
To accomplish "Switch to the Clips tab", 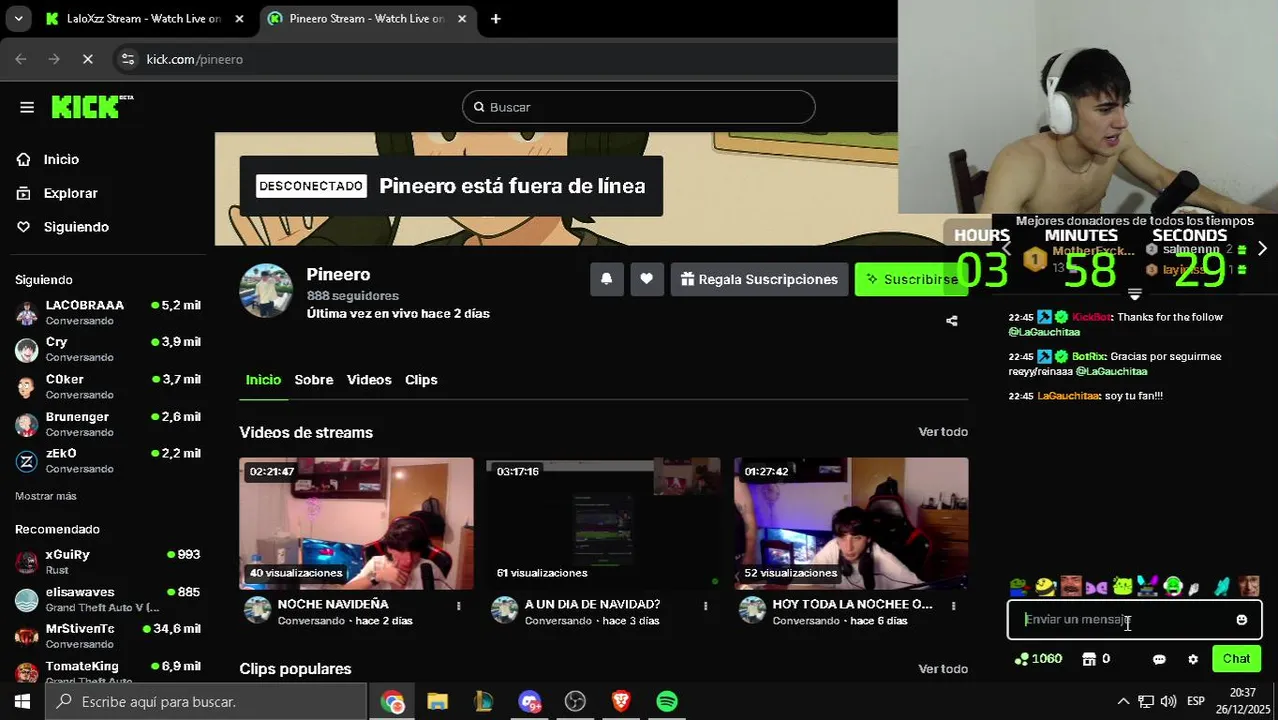I will coord(421,380).
